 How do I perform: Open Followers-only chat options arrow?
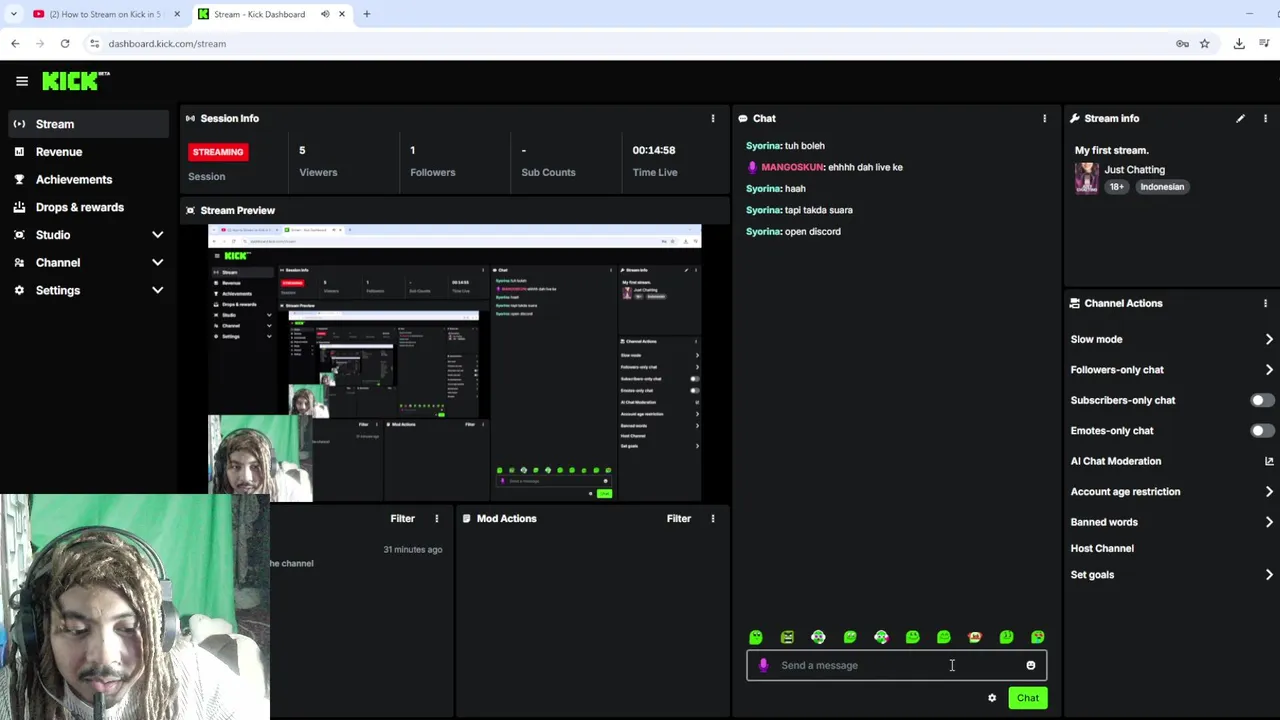[x=1269, y=370]
